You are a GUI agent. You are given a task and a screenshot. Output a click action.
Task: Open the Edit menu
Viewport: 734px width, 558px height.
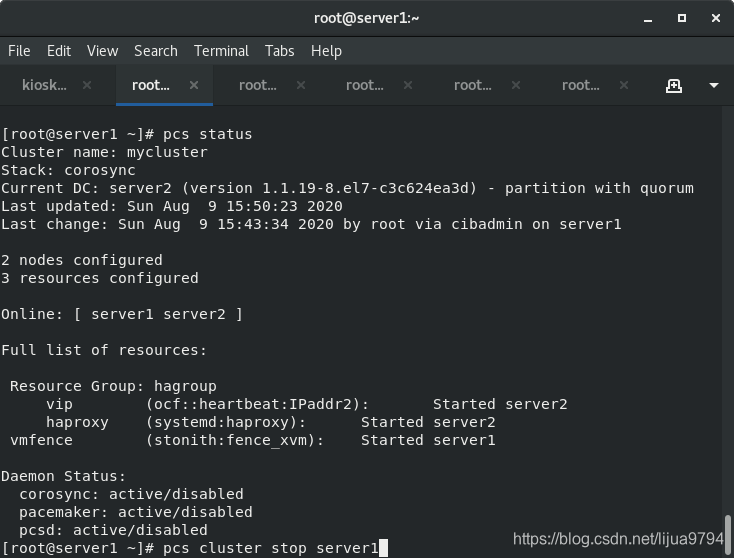pos(59,51)
